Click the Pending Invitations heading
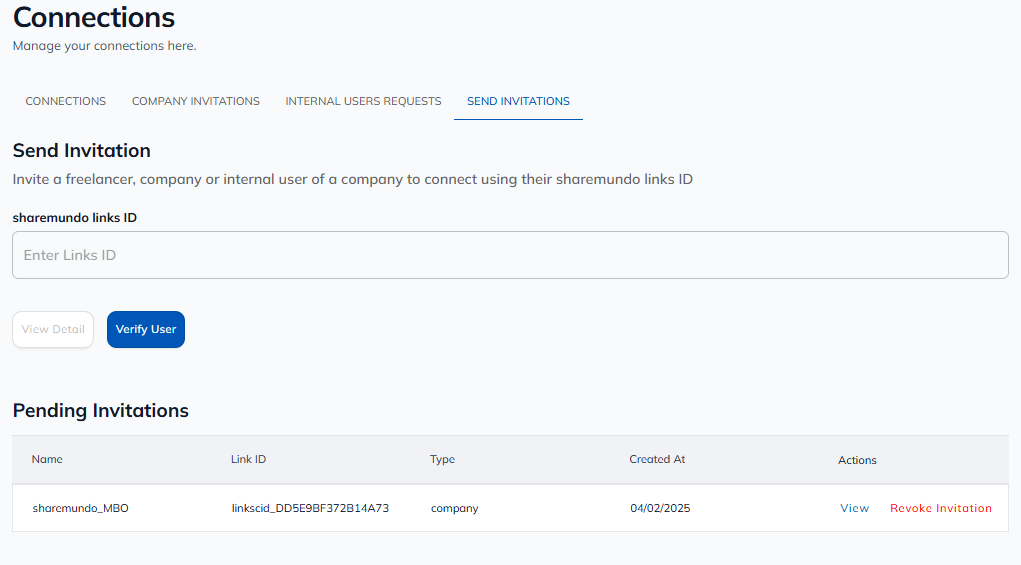1021x565 pixels. click(x=100, y=410)
